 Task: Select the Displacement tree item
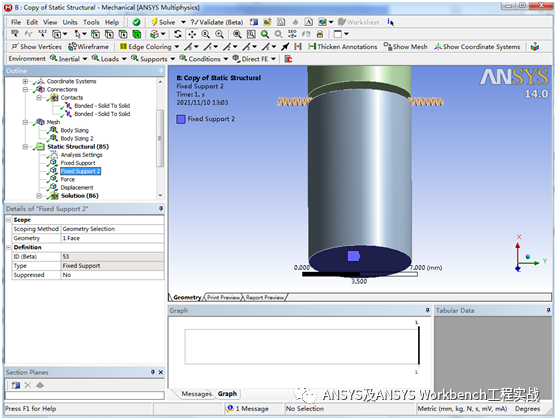point(77,188)
